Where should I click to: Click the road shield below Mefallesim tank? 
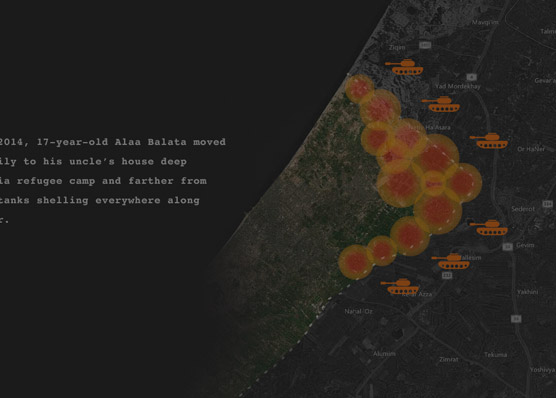(447, 275)
